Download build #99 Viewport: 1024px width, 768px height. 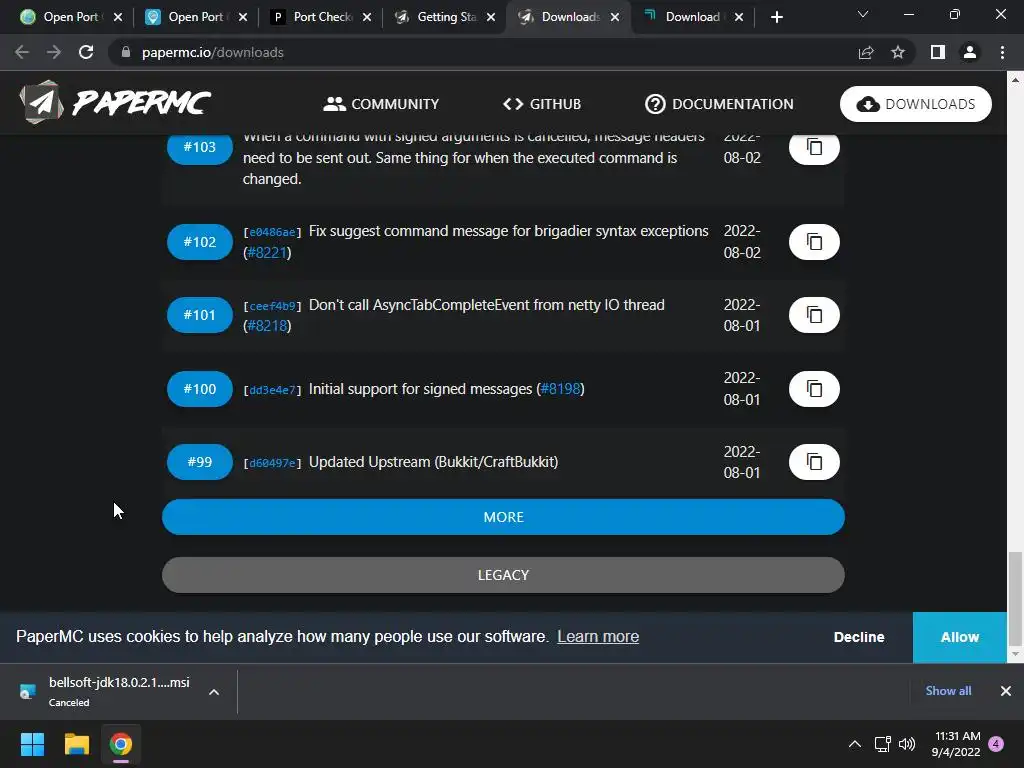click(200, 462)
